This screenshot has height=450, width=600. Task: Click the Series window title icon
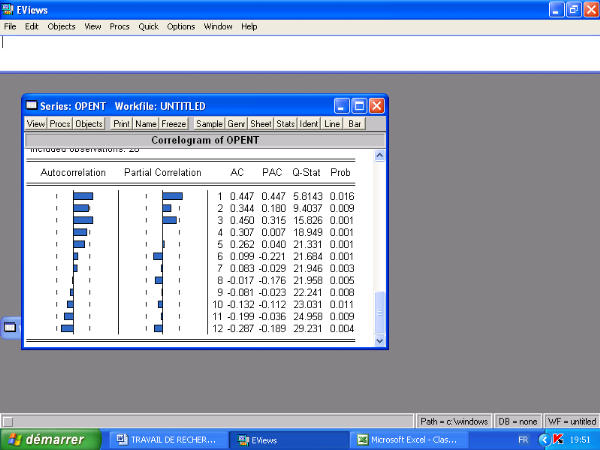(31, 105)
